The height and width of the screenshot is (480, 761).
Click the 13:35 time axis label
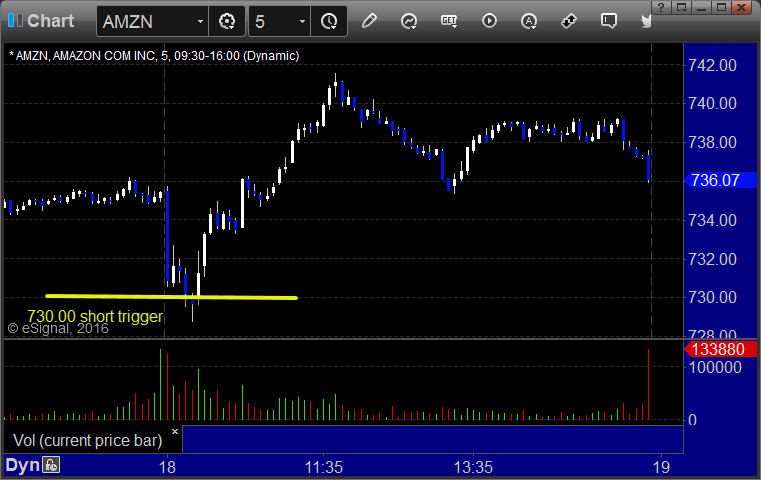473,467
